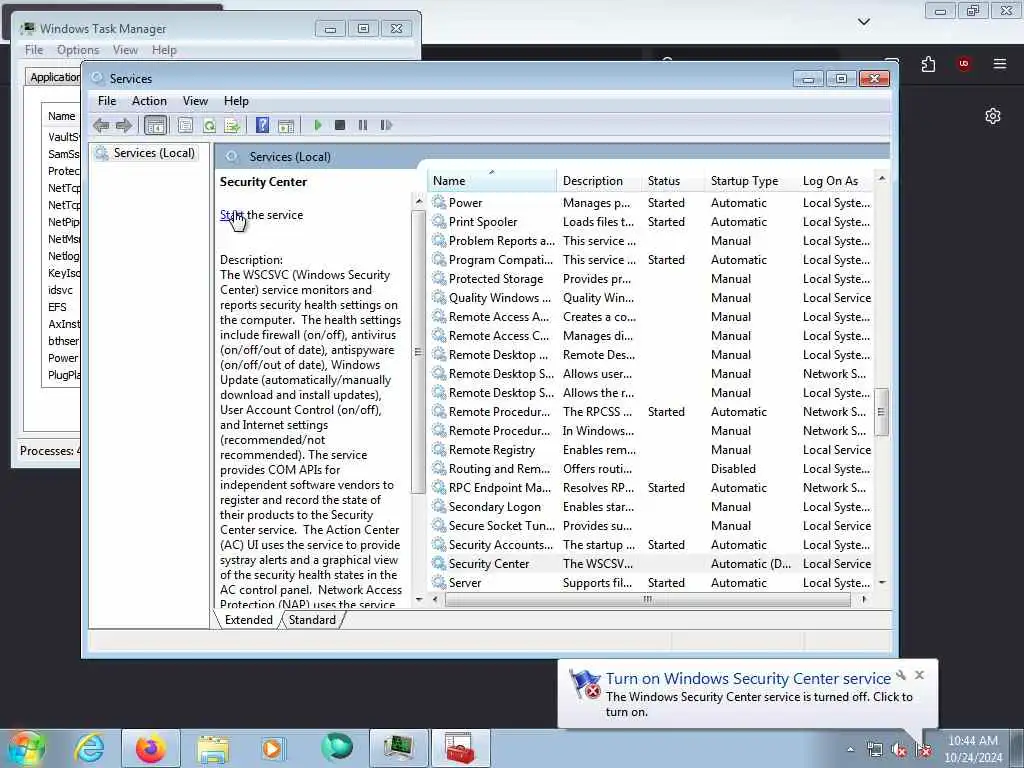Click the description pane scroll-down arrow

tap(419, 599)
